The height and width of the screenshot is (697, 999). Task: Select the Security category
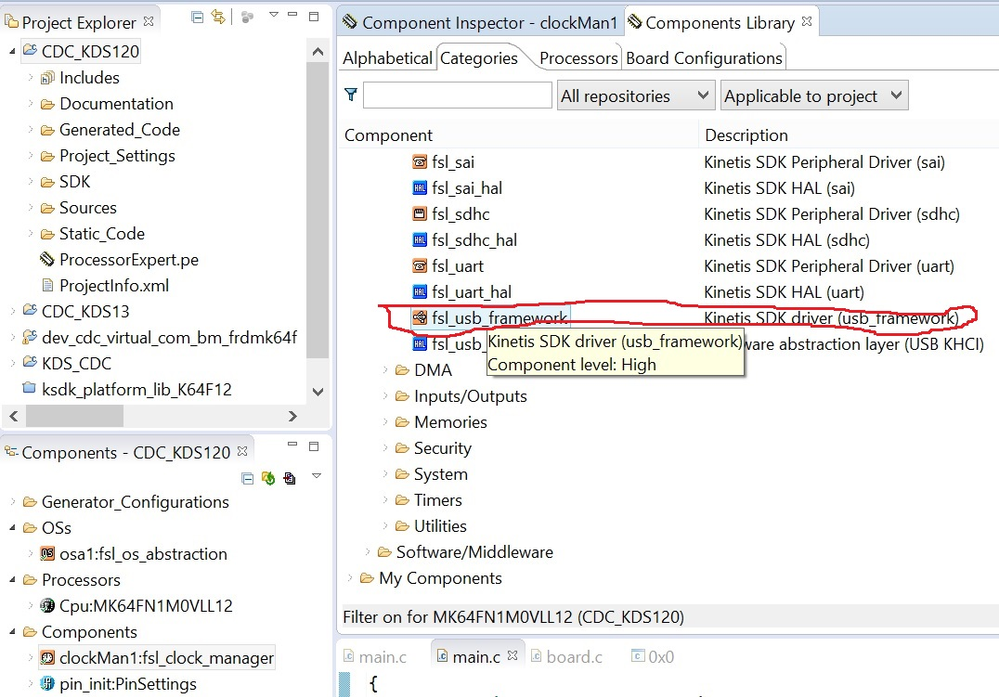click(x=442, y=448)
